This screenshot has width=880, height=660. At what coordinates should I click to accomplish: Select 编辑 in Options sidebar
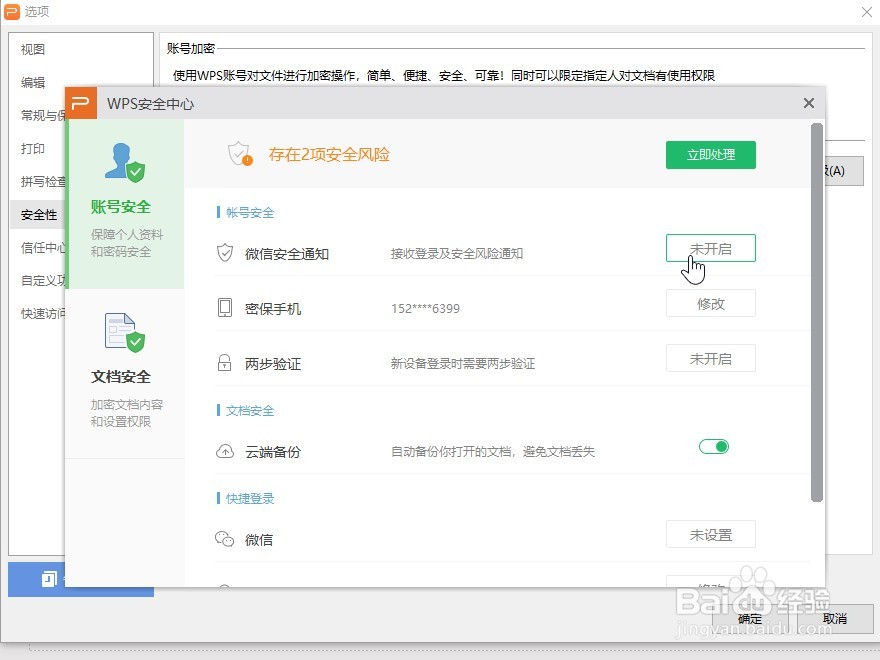(33, 82)
